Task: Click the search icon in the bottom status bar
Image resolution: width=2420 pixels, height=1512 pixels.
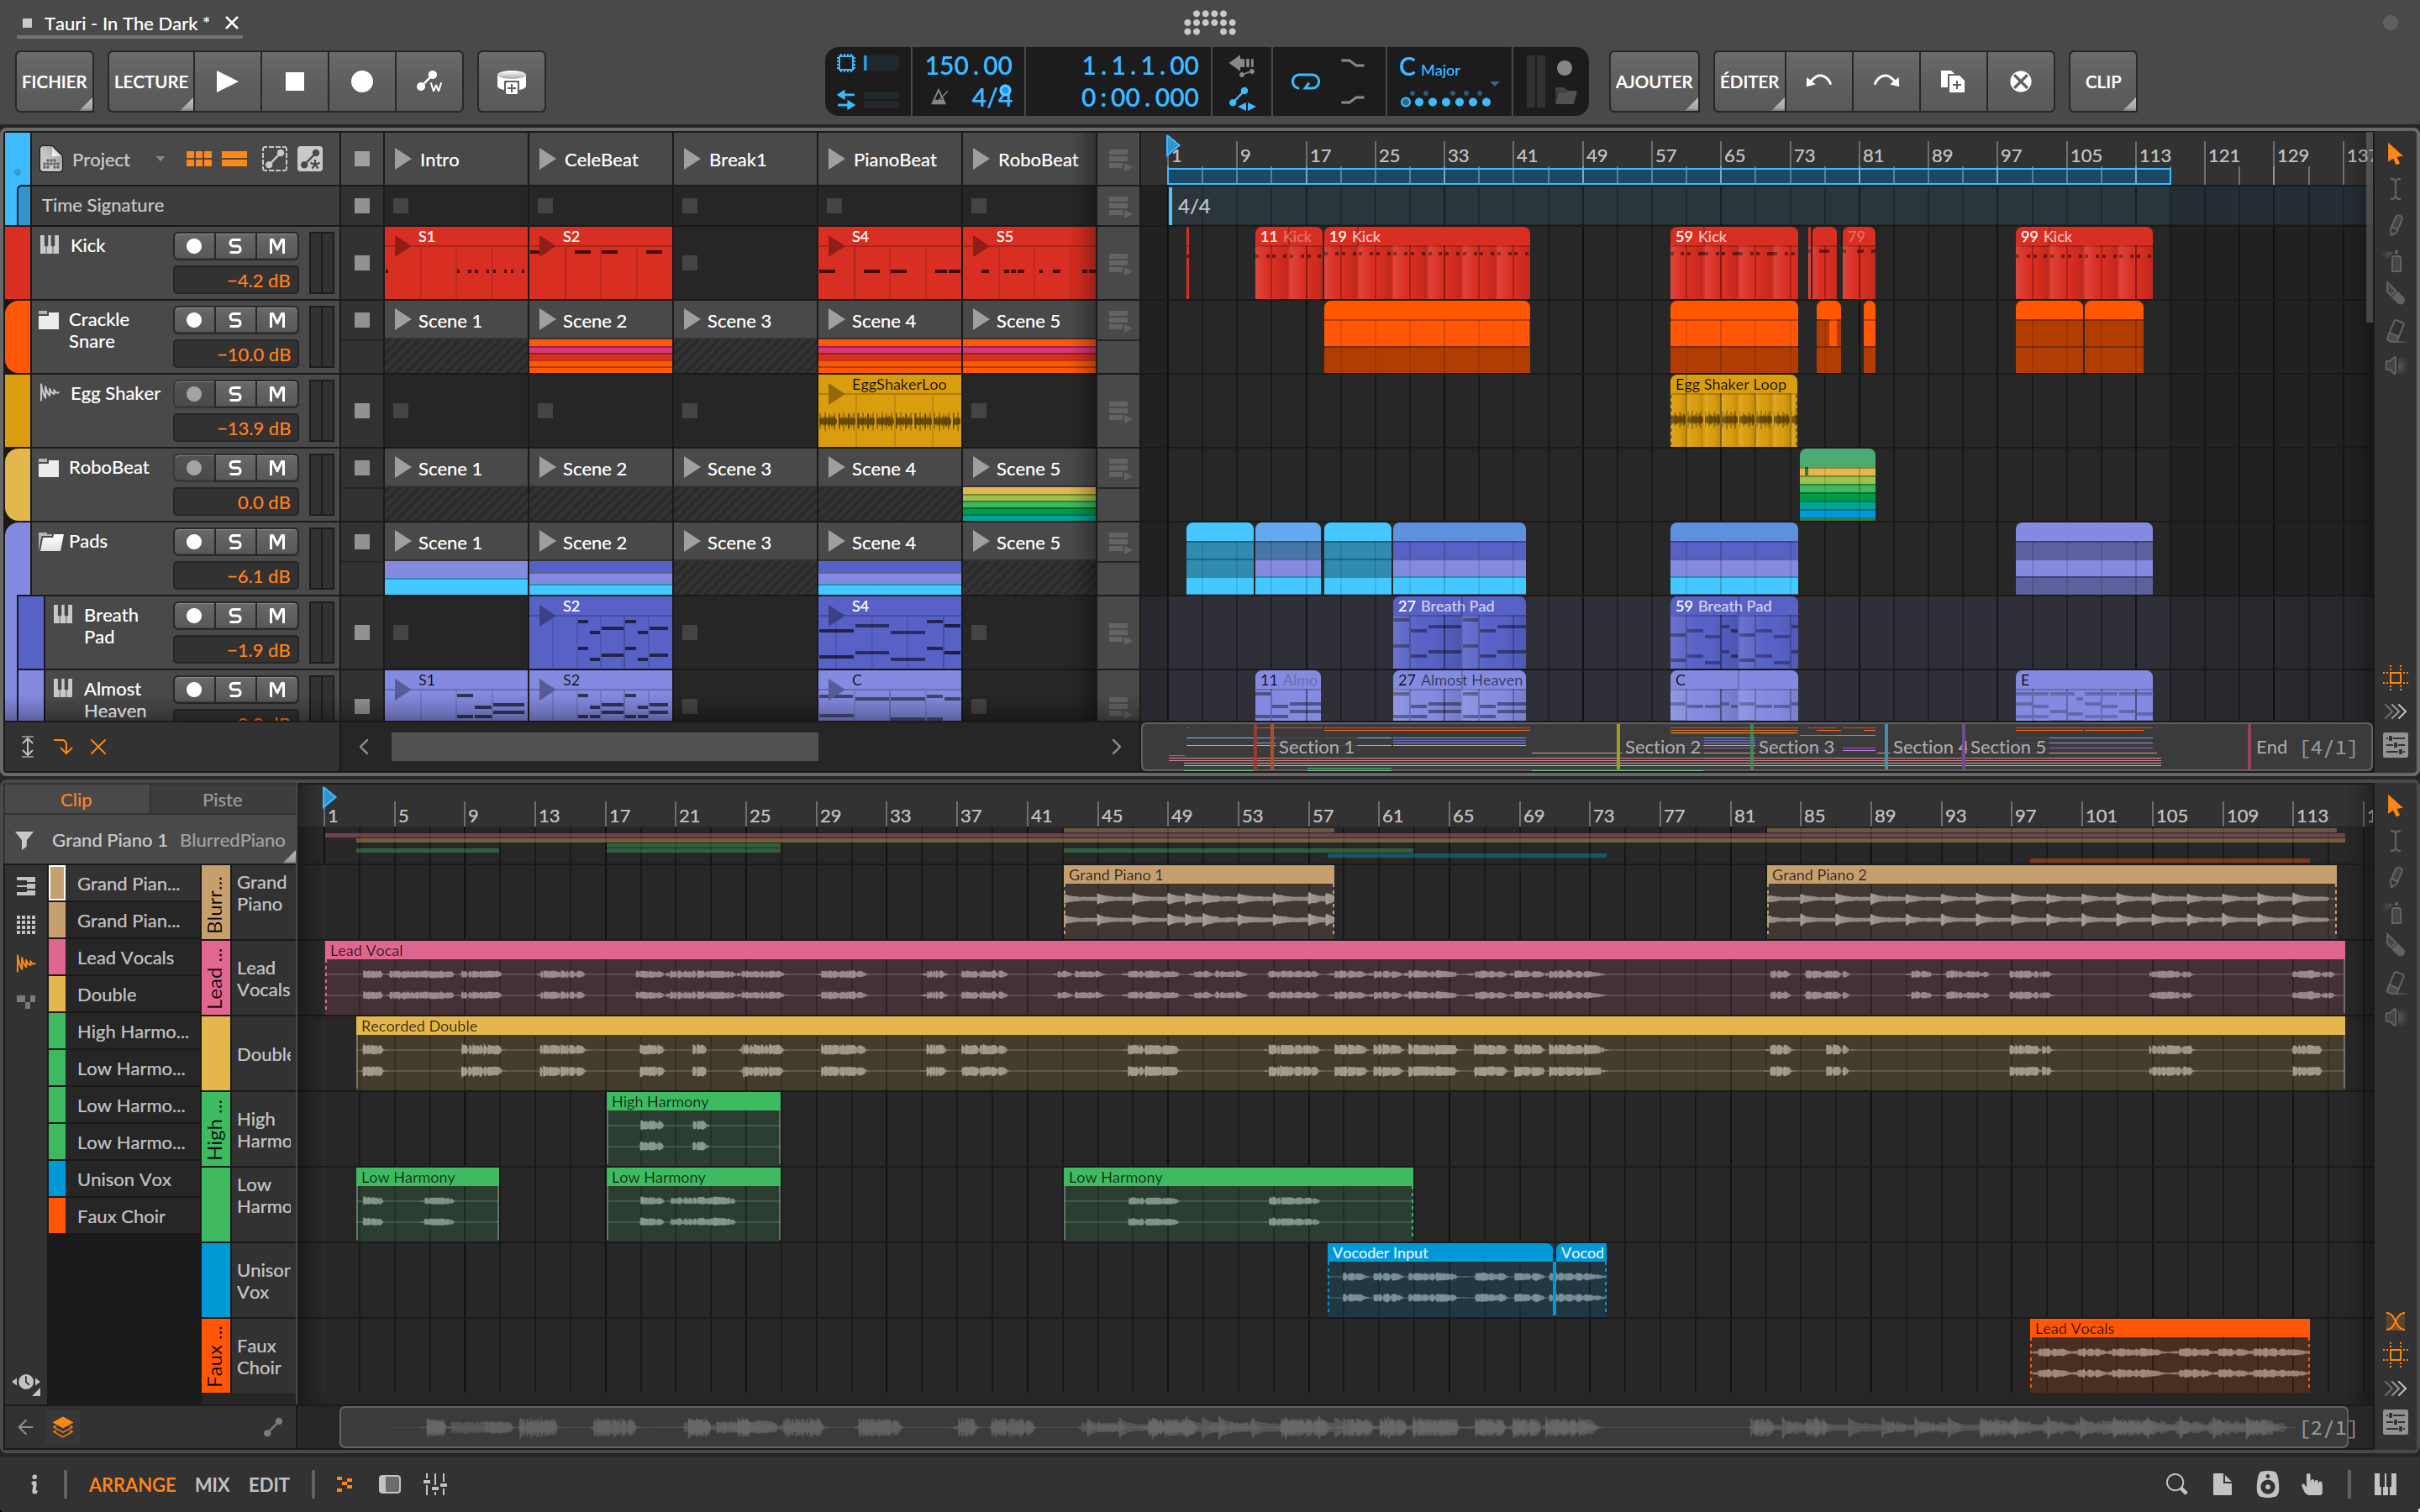Action: (2176, 1484)
